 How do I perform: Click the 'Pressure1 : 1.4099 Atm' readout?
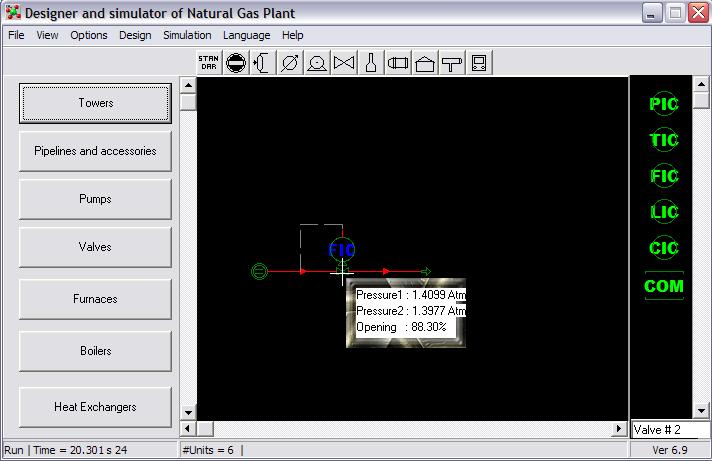[411, 295]
